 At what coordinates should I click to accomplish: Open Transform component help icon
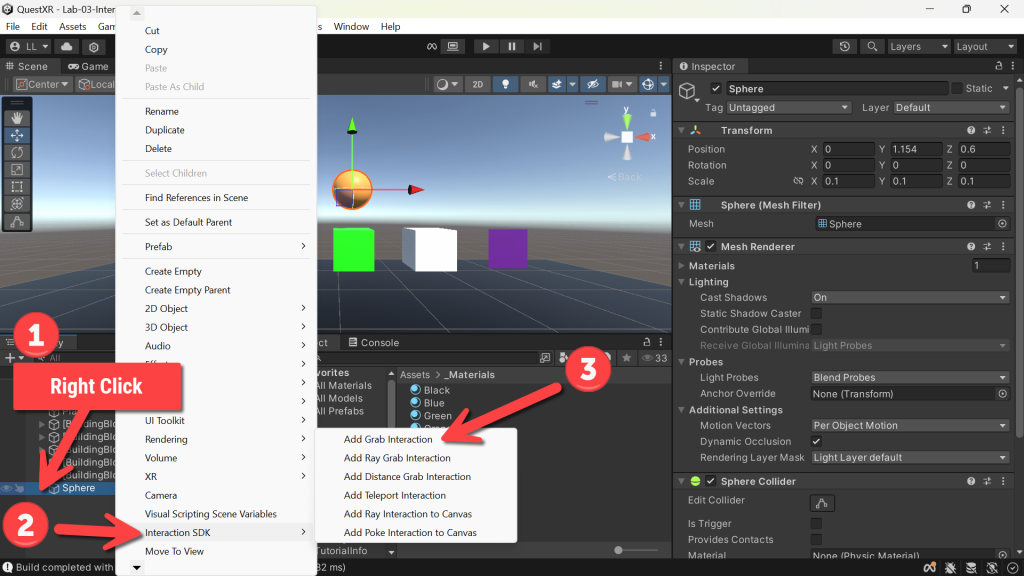(971, 131)
